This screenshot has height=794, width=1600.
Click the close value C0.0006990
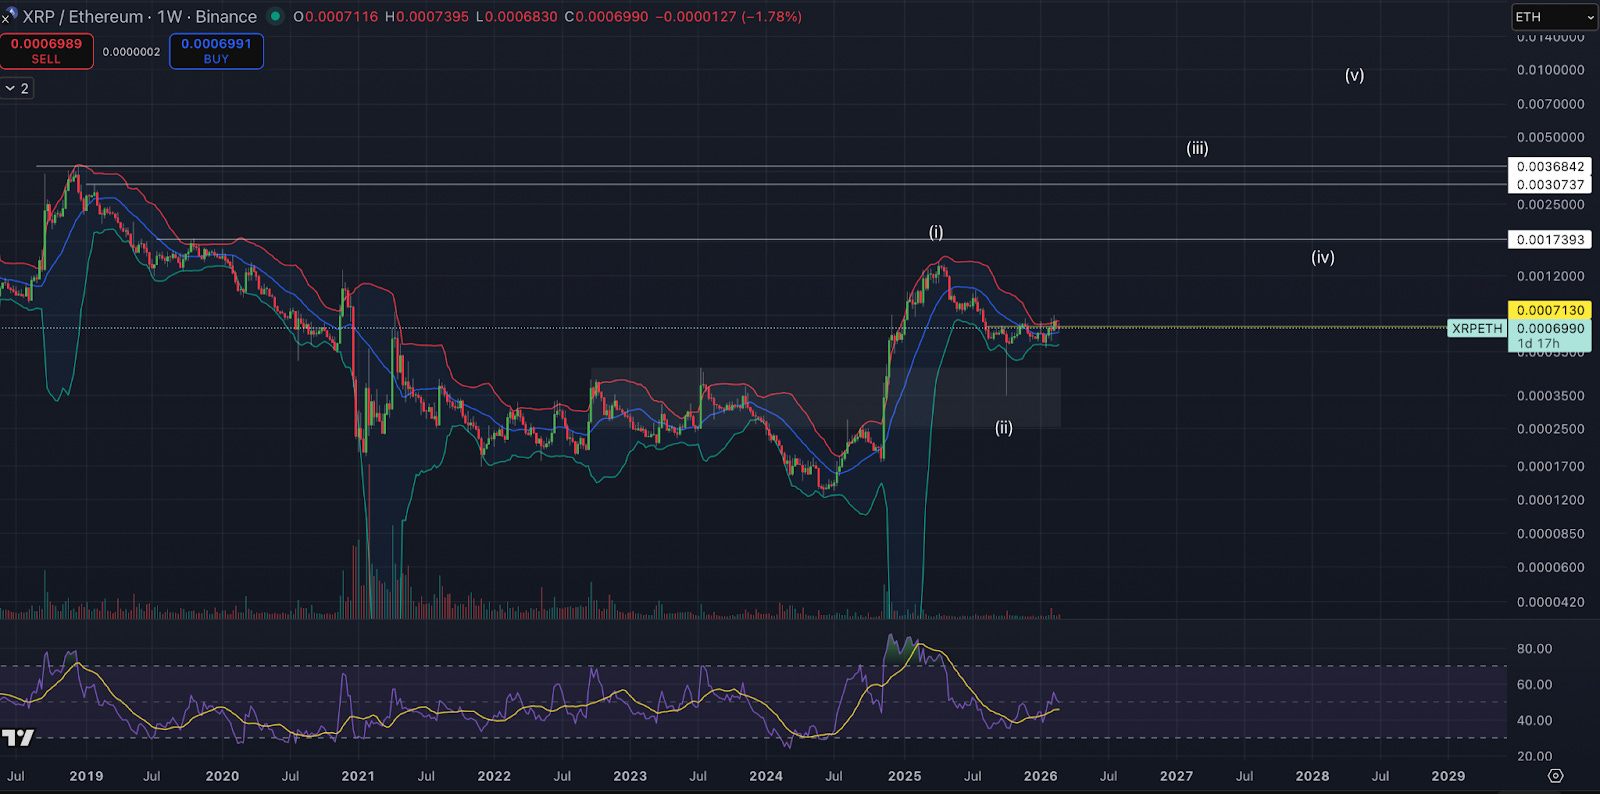(x=606, y=17)
